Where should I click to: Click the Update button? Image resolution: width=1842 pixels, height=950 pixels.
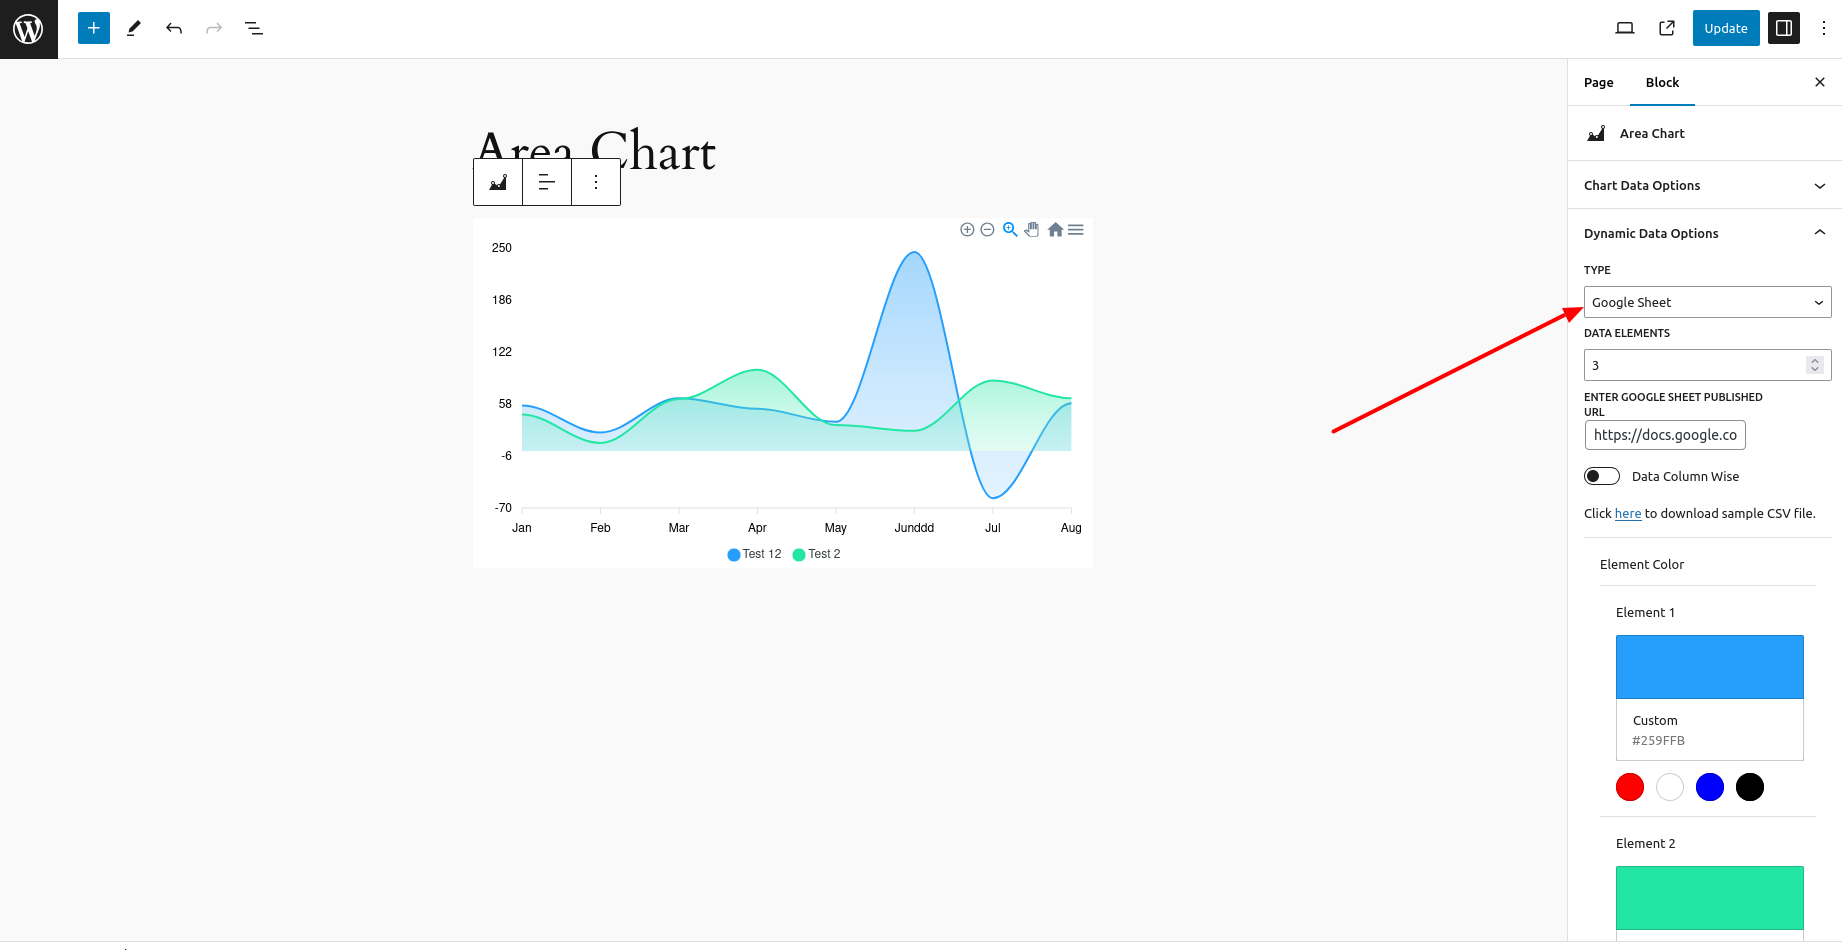tap(1725, 28)
